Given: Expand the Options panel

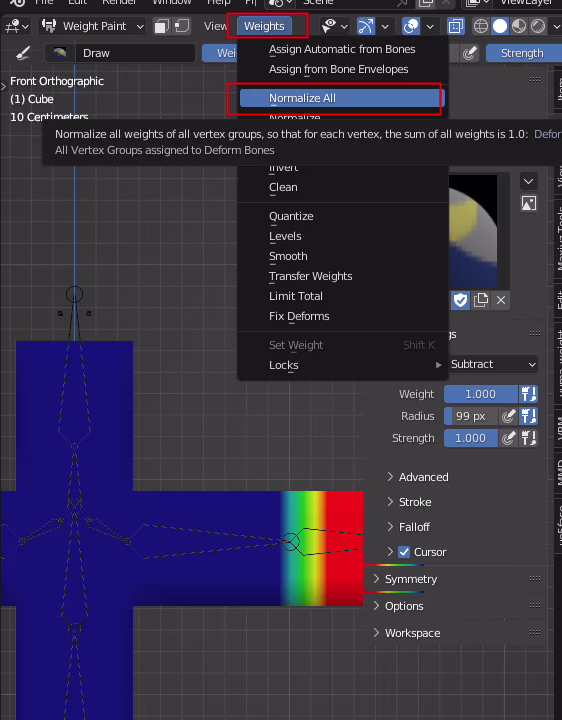Looking at the screenshot, I should pyautogui.click(x=398, y=606).
